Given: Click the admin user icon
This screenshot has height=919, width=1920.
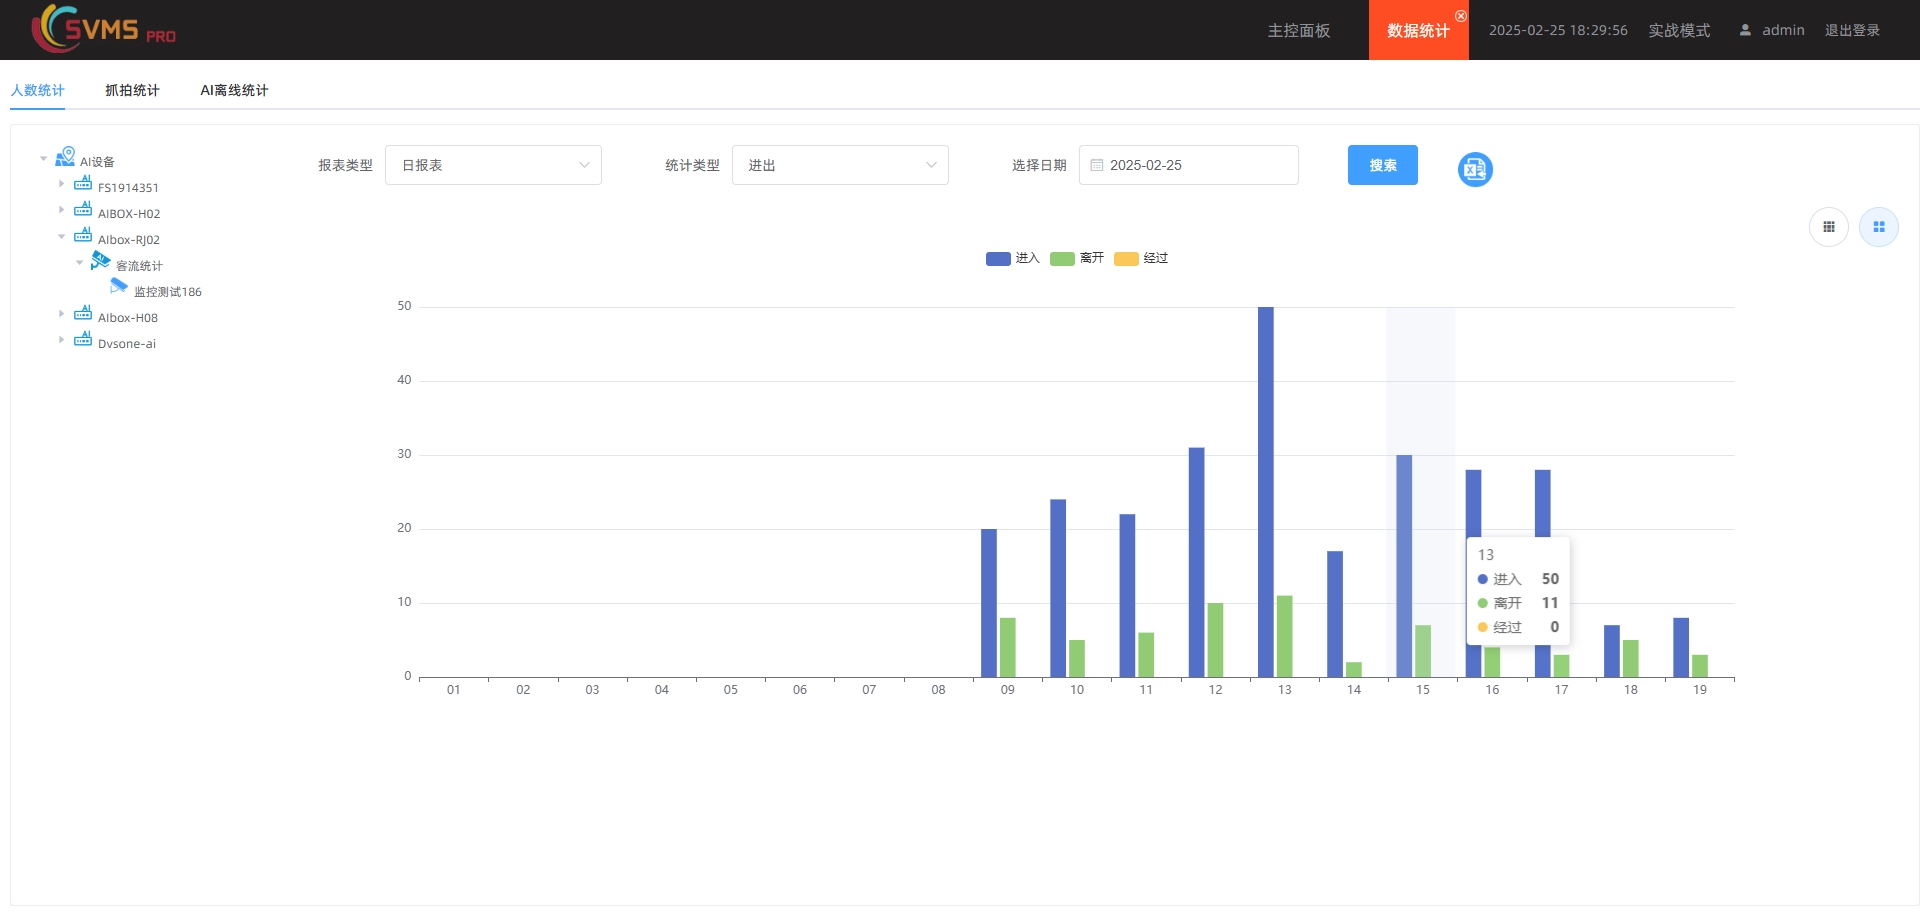Looking at the screenshot, I should coord(1745,30).
